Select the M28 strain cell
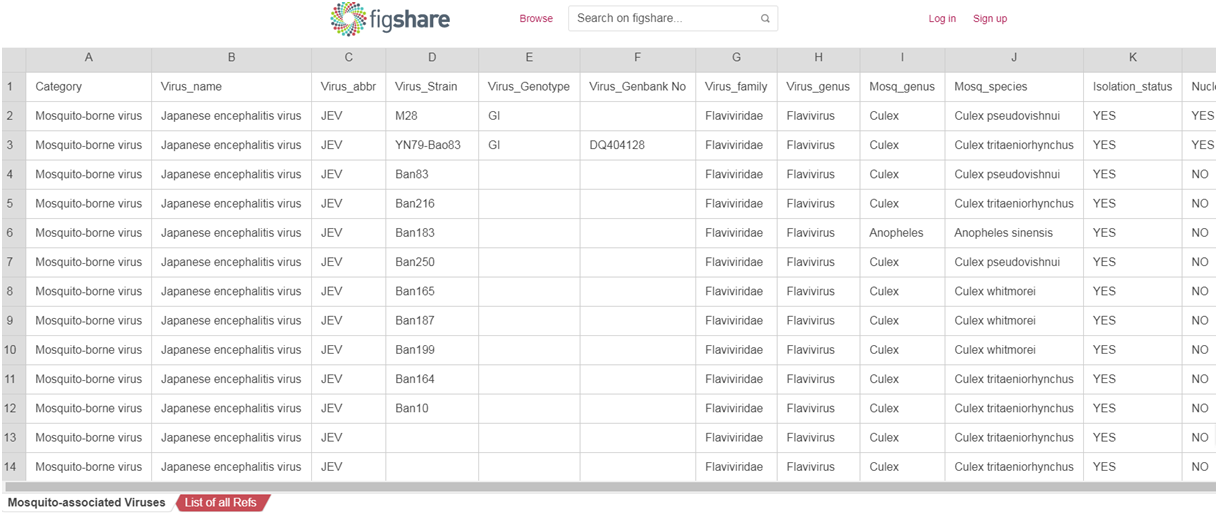1218x517 pixels. pos(431,116)
